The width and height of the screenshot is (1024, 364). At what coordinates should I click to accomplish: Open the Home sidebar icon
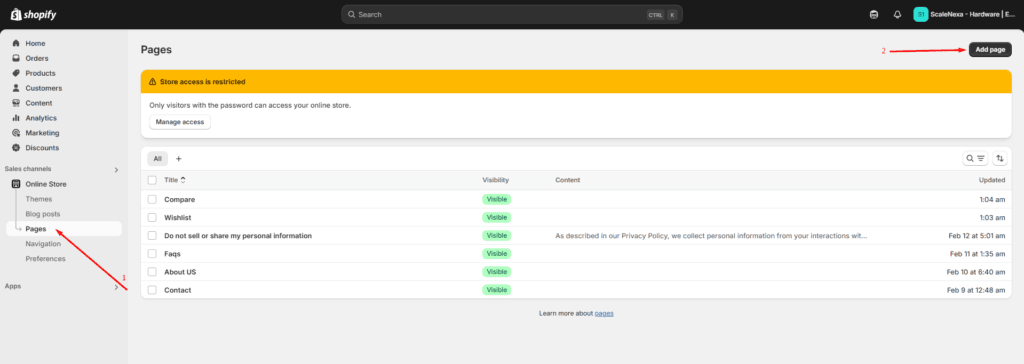pyautogui.click(x=16, y=43)
